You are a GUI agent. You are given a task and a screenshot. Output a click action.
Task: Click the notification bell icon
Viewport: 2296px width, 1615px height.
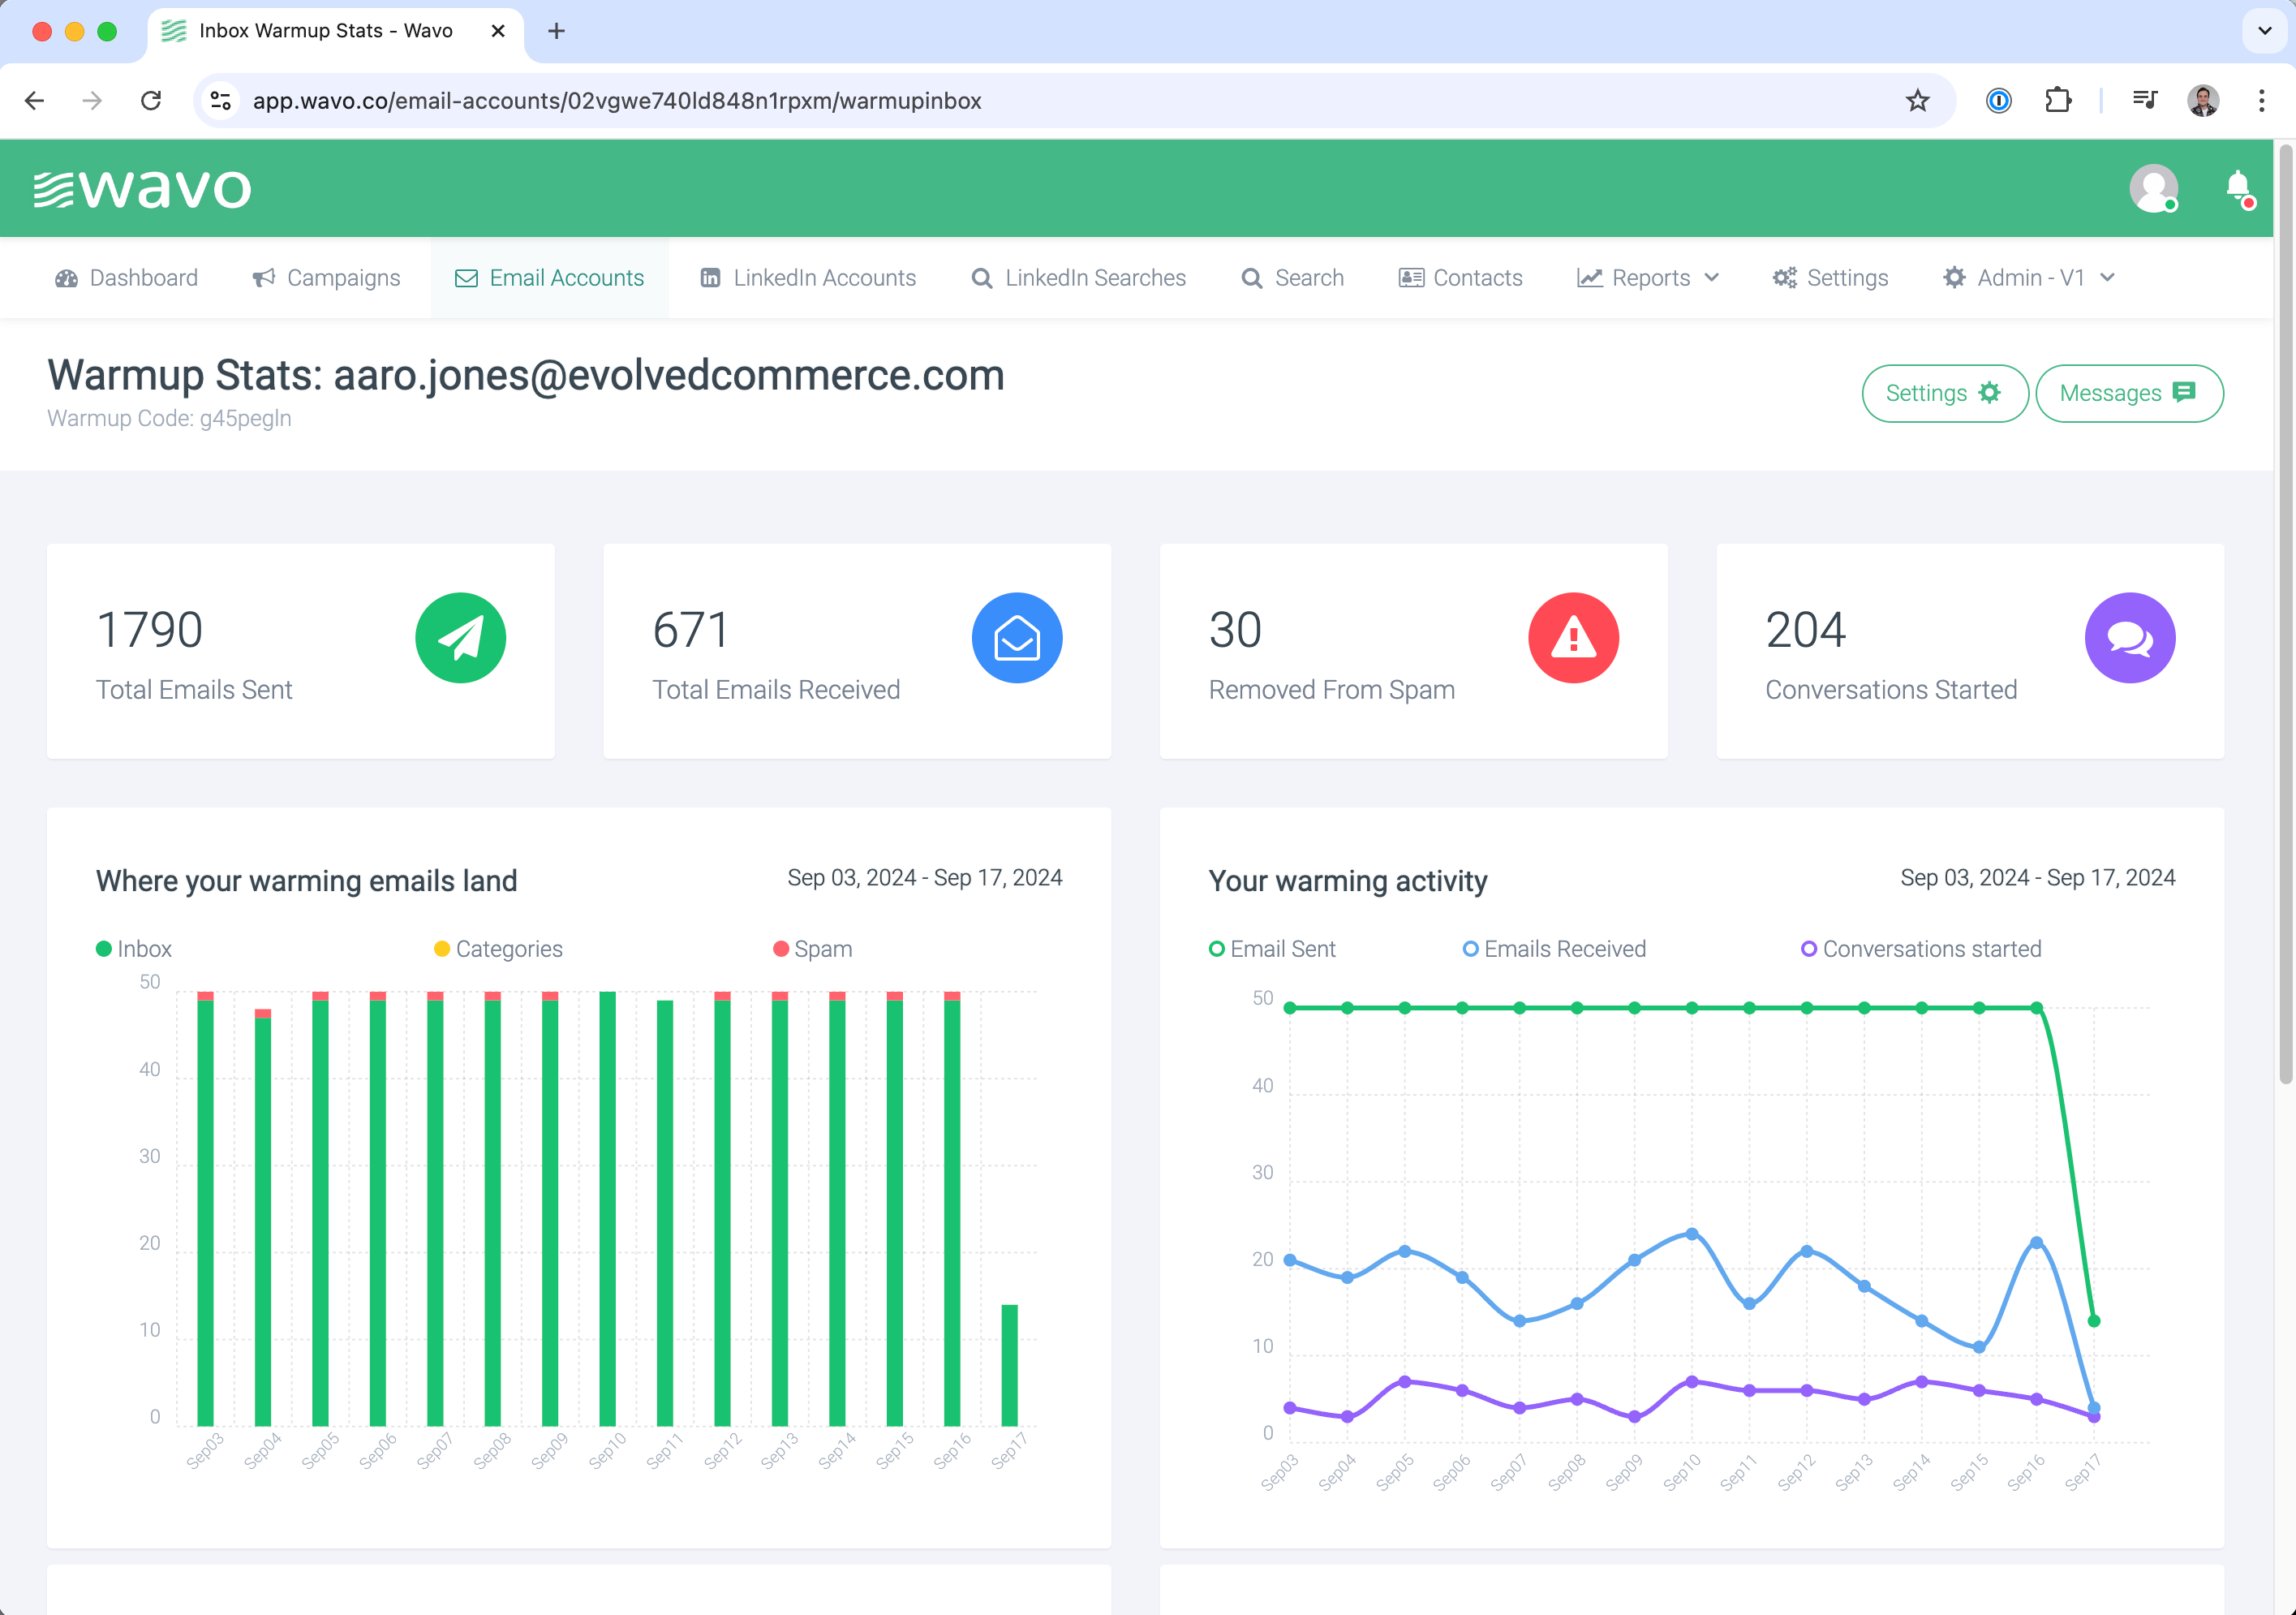(2238, 187)
